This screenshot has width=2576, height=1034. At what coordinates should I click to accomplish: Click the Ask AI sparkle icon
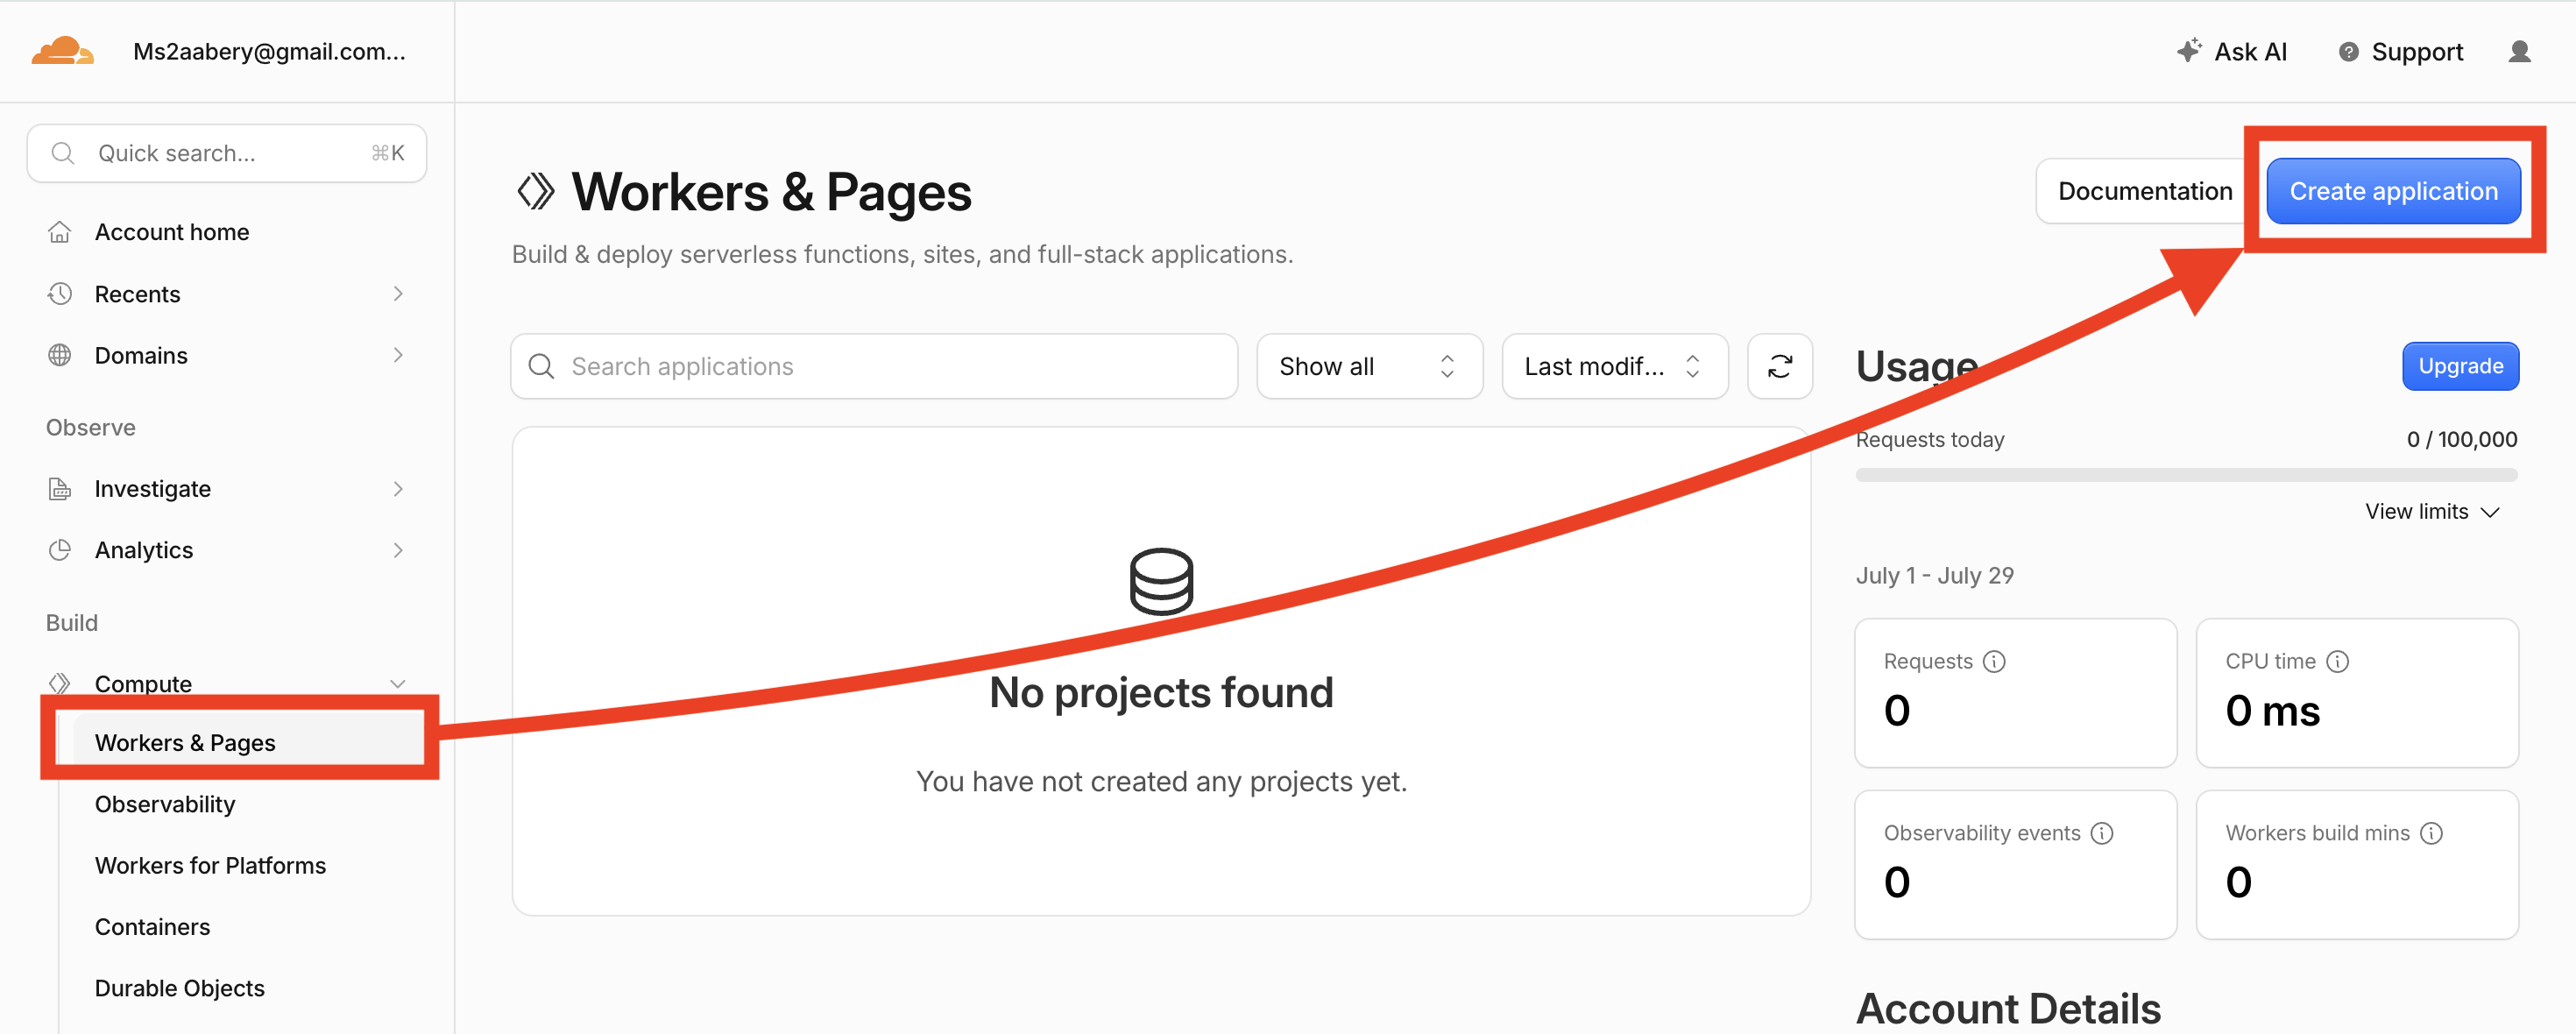tap(2188, 51)
